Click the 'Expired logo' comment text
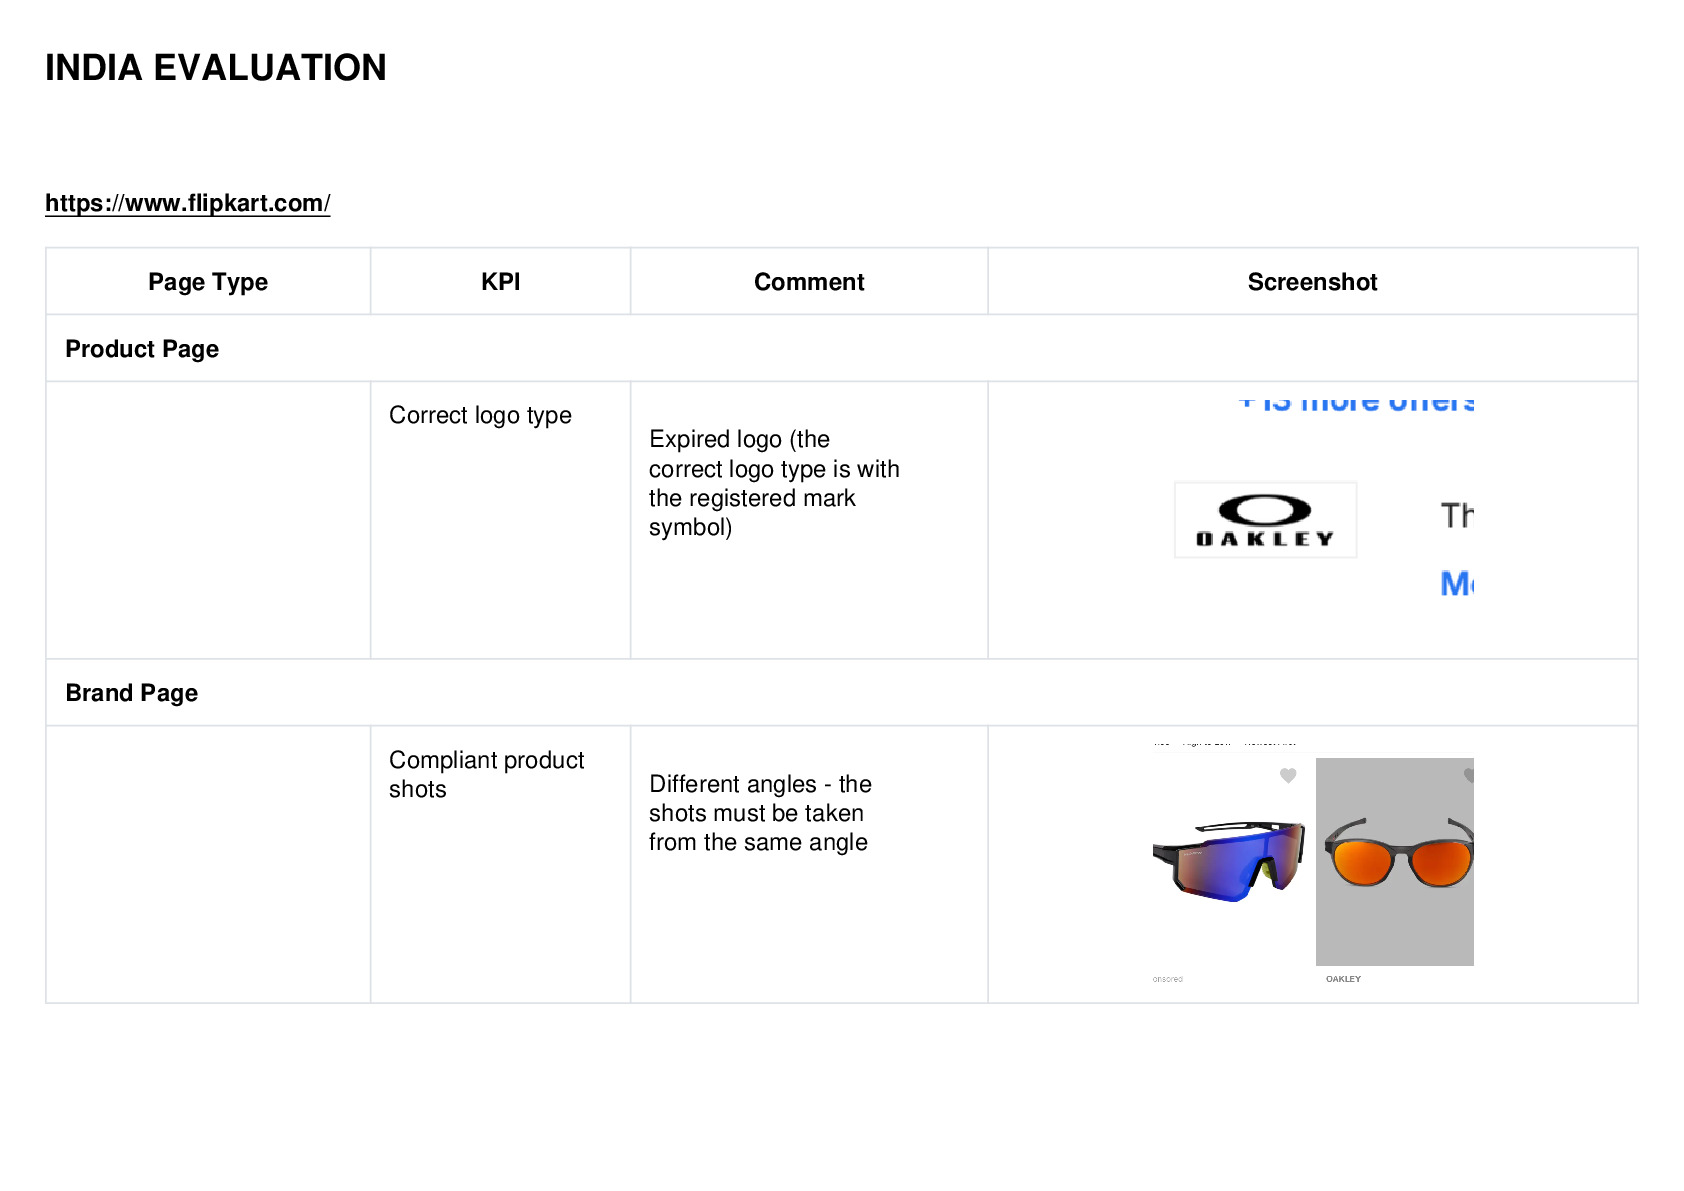 pyautogui.click(x=774, y=483)
